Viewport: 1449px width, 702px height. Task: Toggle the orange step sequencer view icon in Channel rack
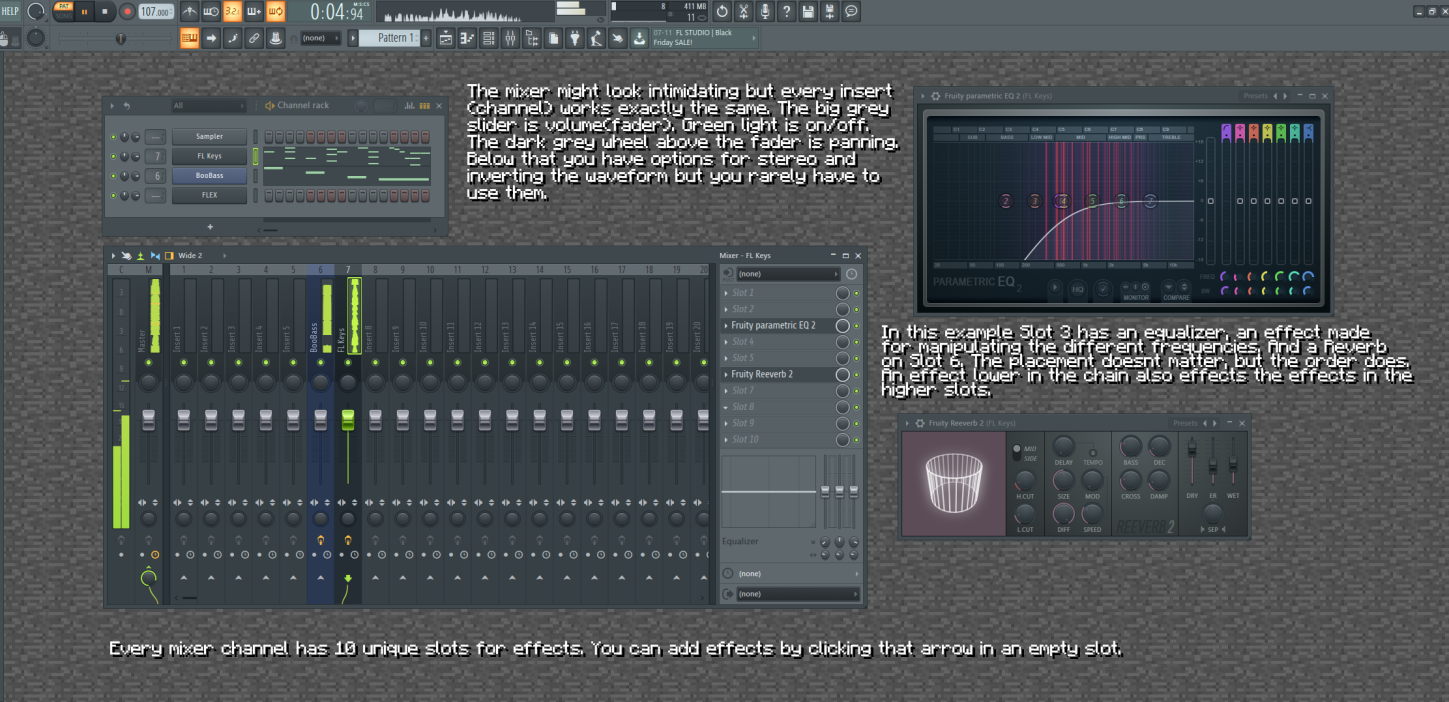[x=424, y=105]
